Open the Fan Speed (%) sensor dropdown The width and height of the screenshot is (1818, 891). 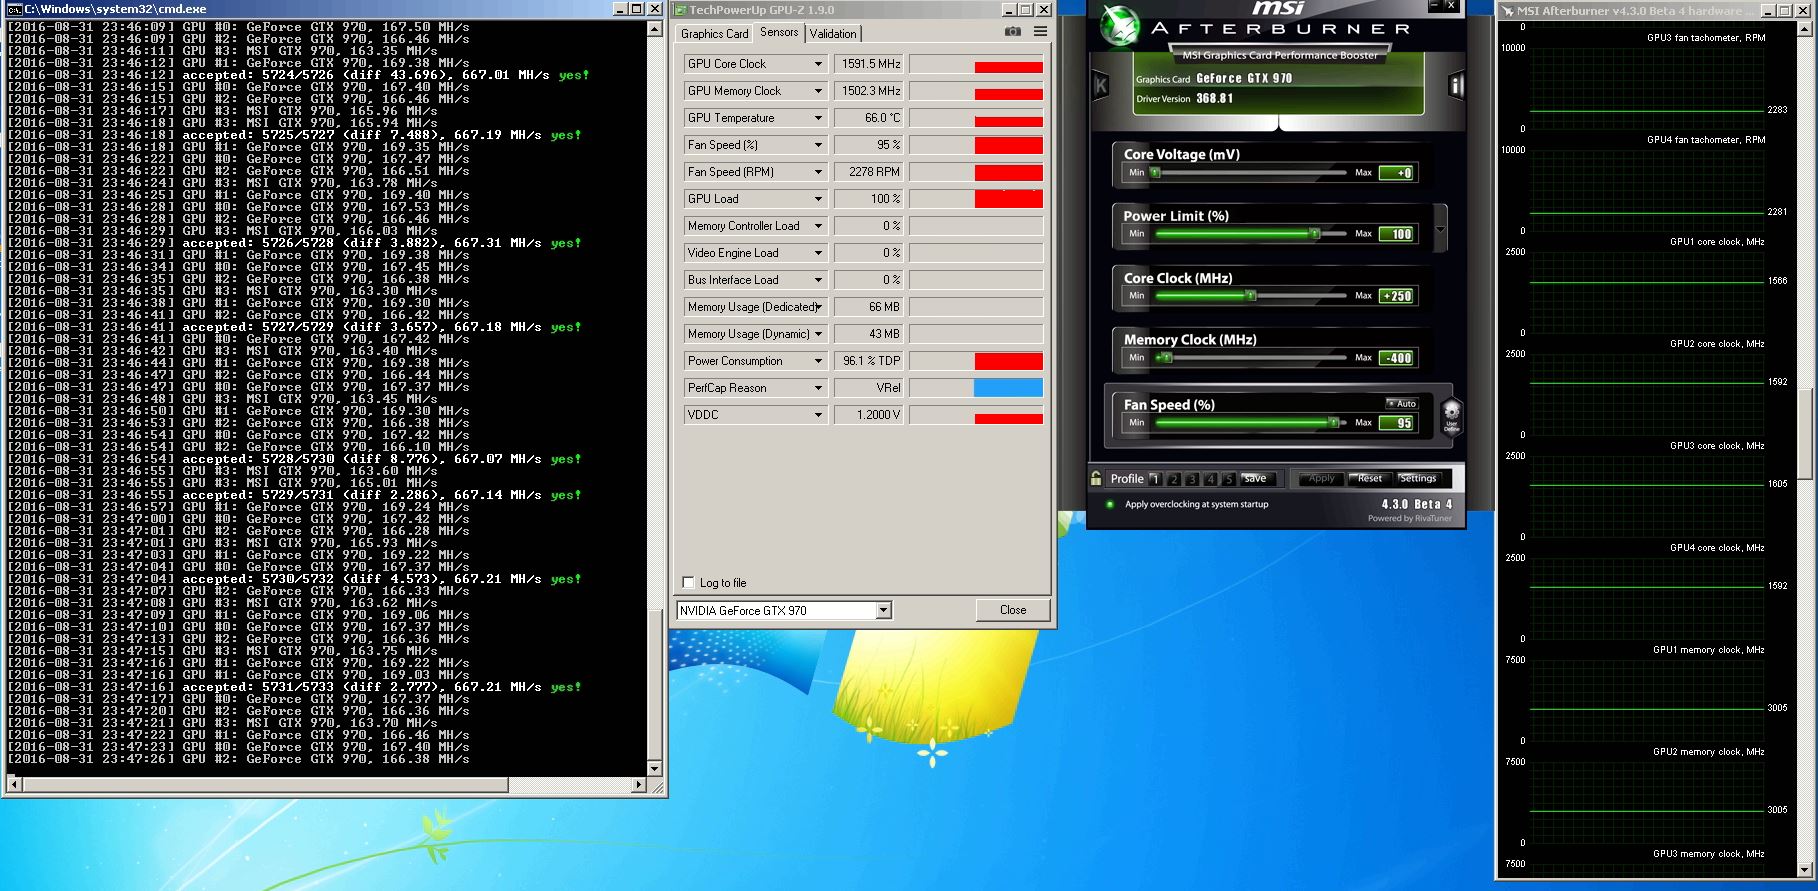tap(818, 145)
